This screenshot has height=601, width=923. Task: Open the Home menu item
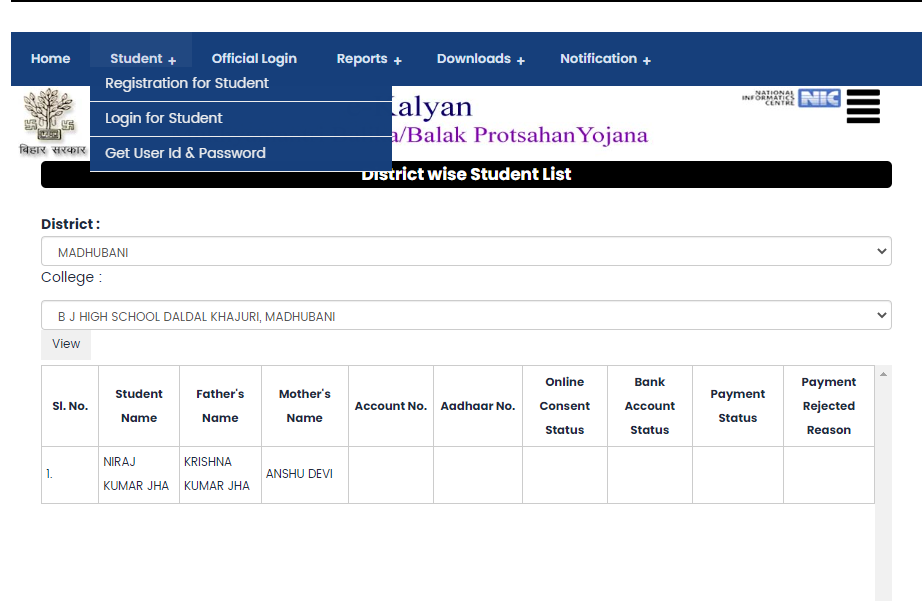[50, 59]
